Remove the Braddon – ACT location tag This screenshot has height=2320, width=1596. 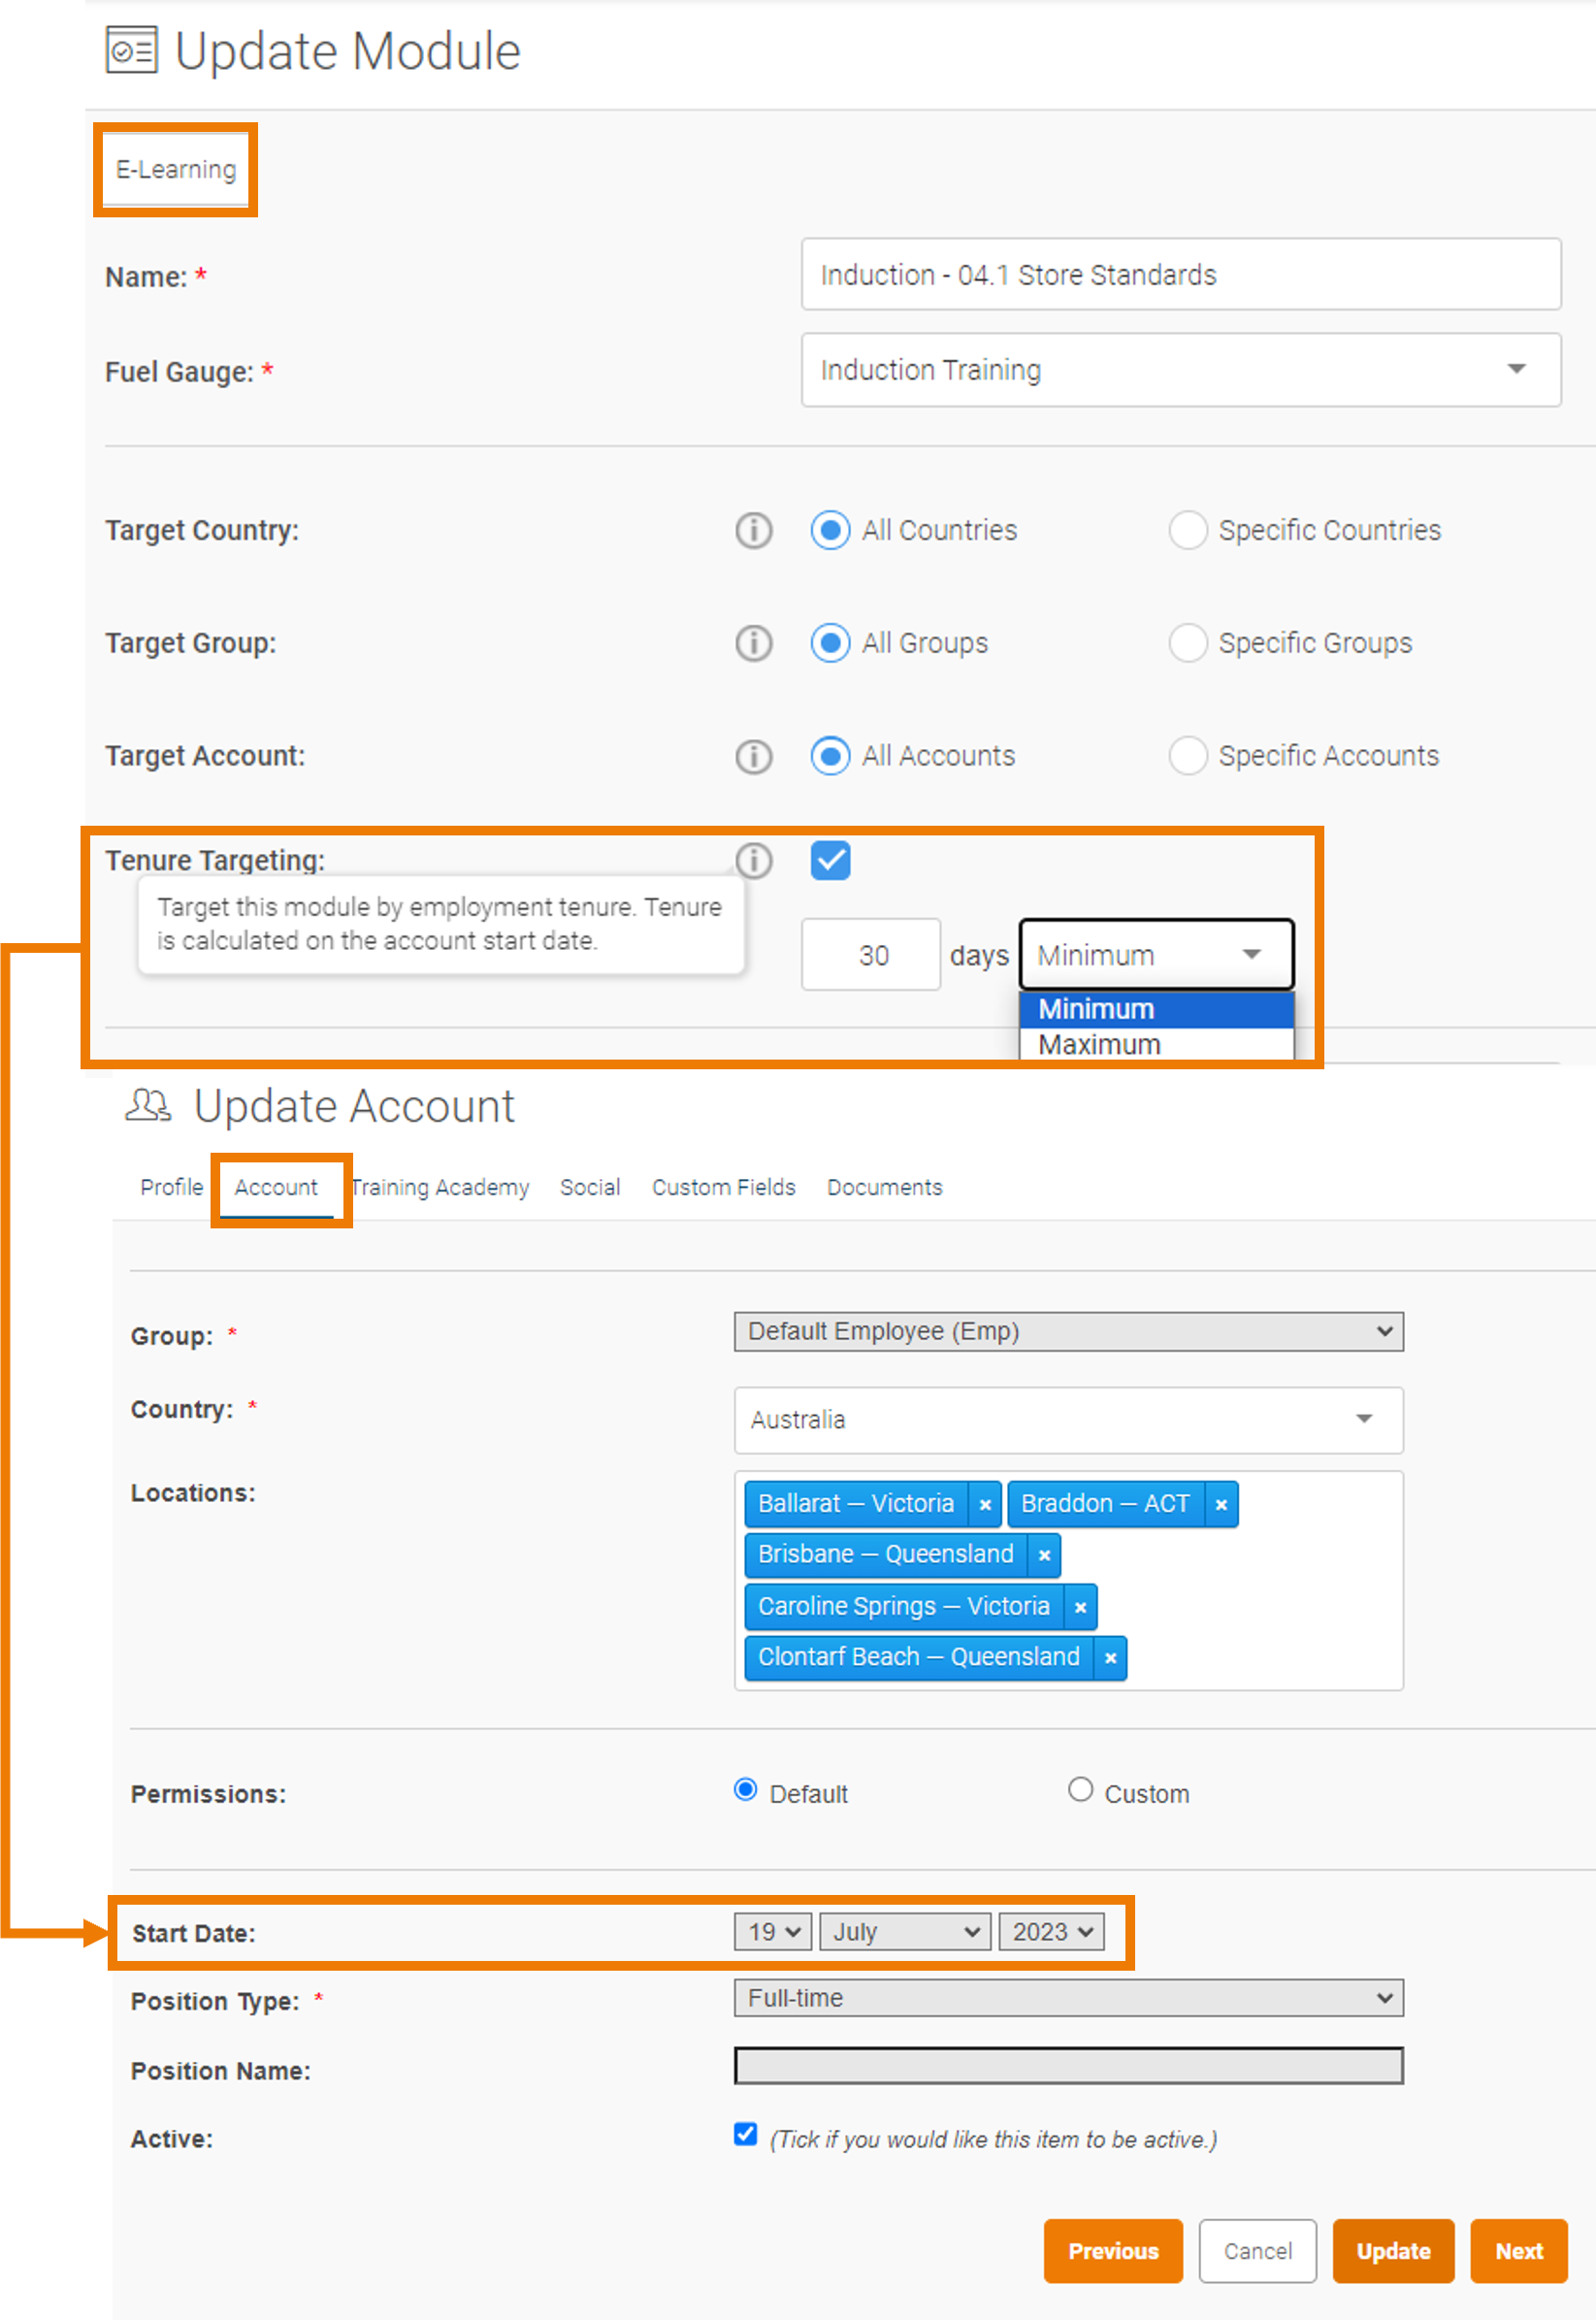(1221, 1504)
